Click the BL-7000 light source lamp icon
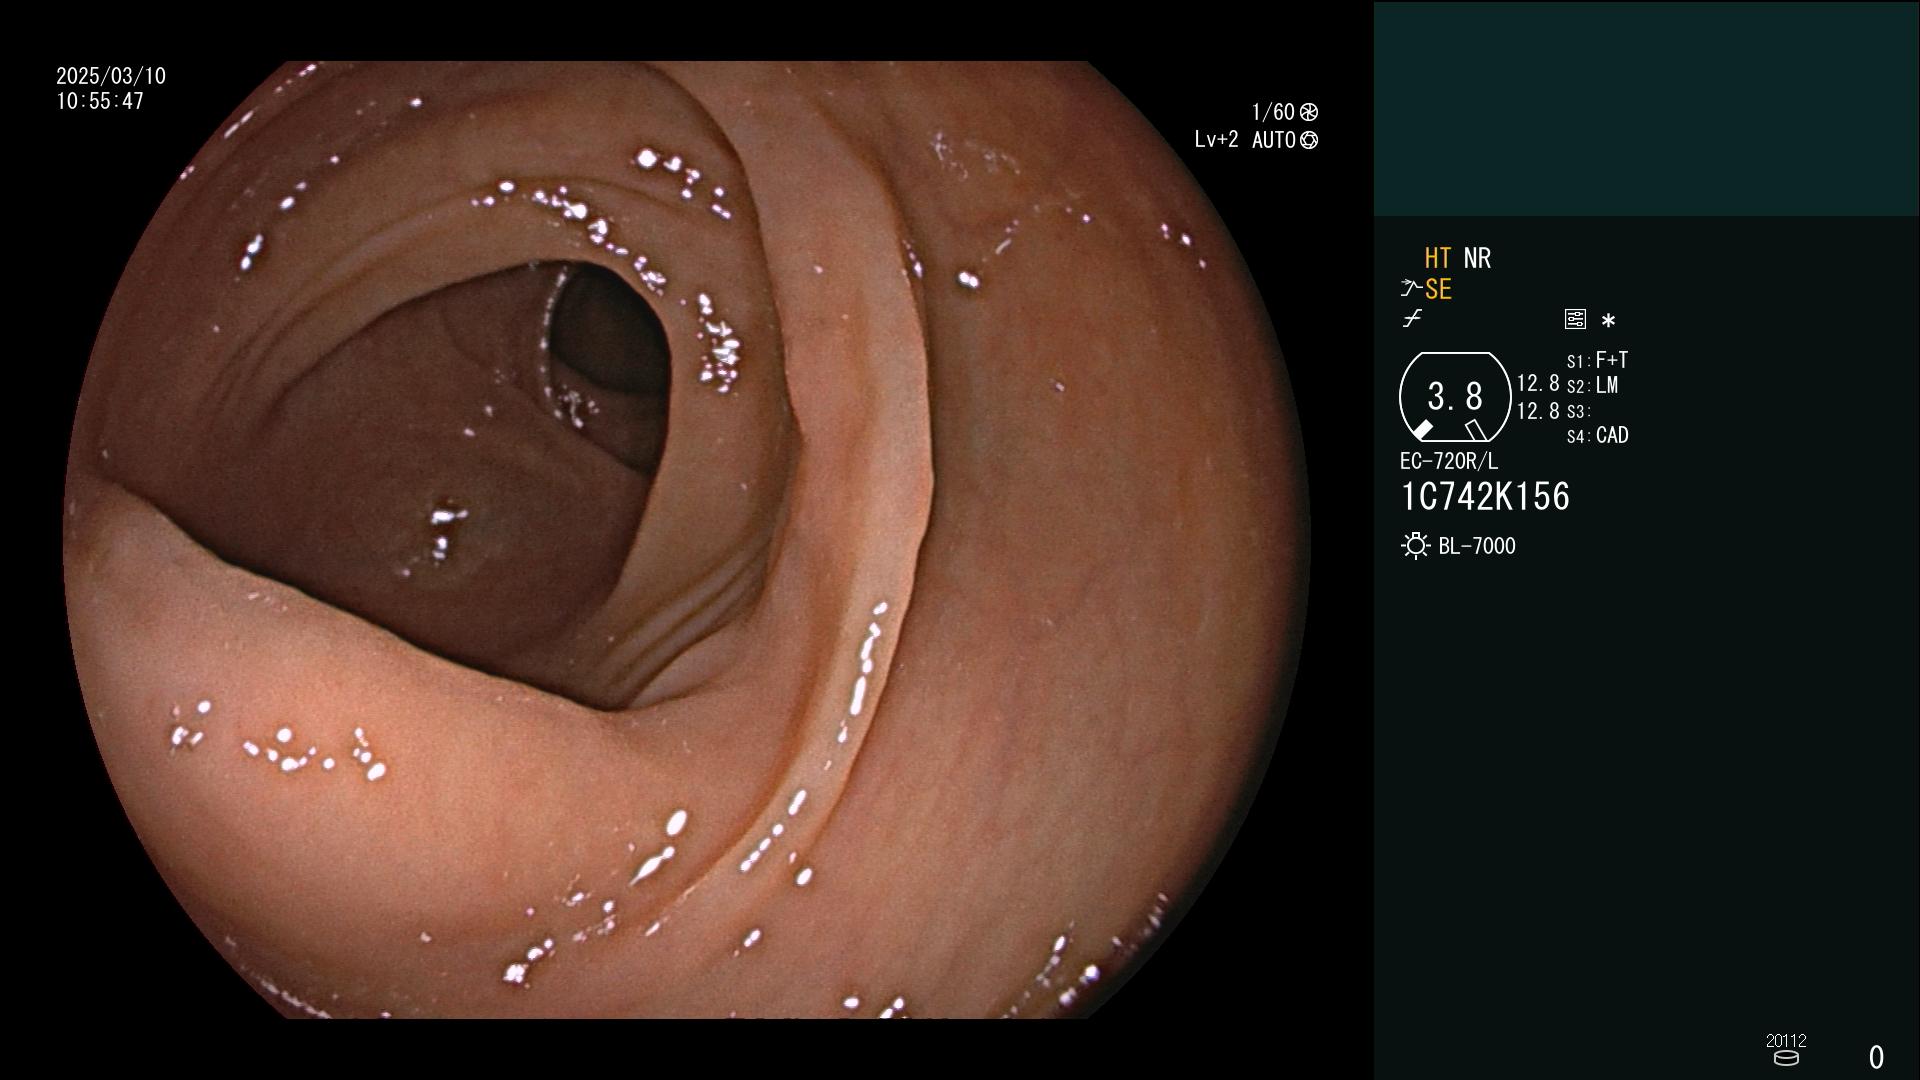Image resolution: width=1920 pixels, height=1080 pixels. pos(1415,546)
